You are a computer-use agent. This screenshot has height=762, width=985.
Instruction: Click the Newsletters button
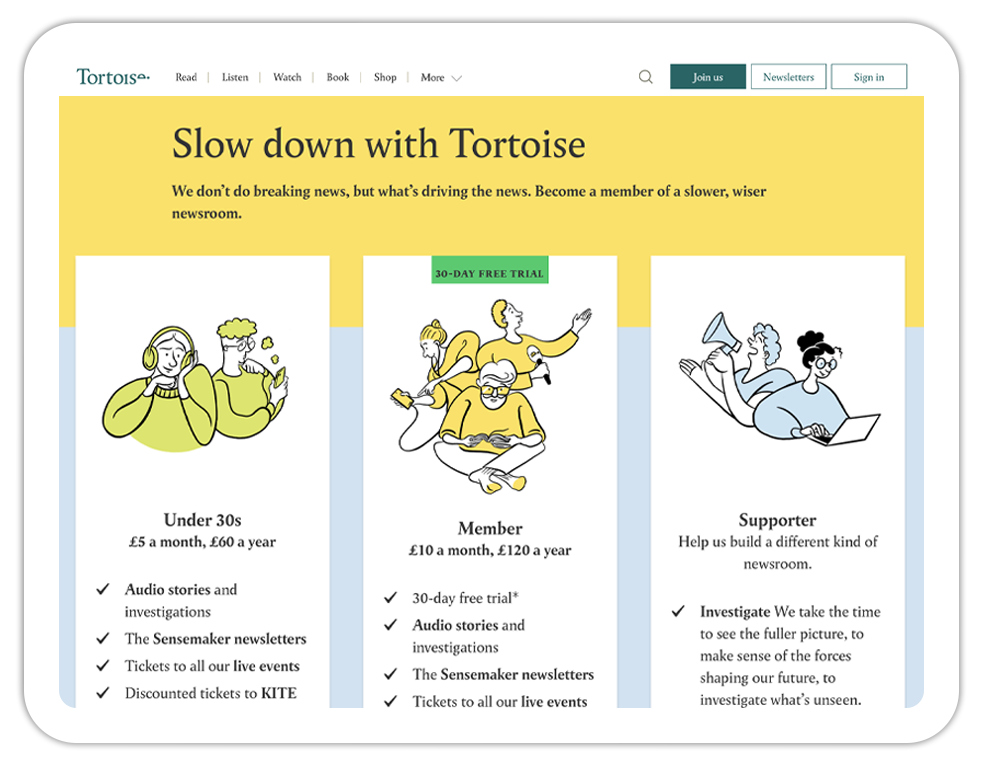[788, 77]
